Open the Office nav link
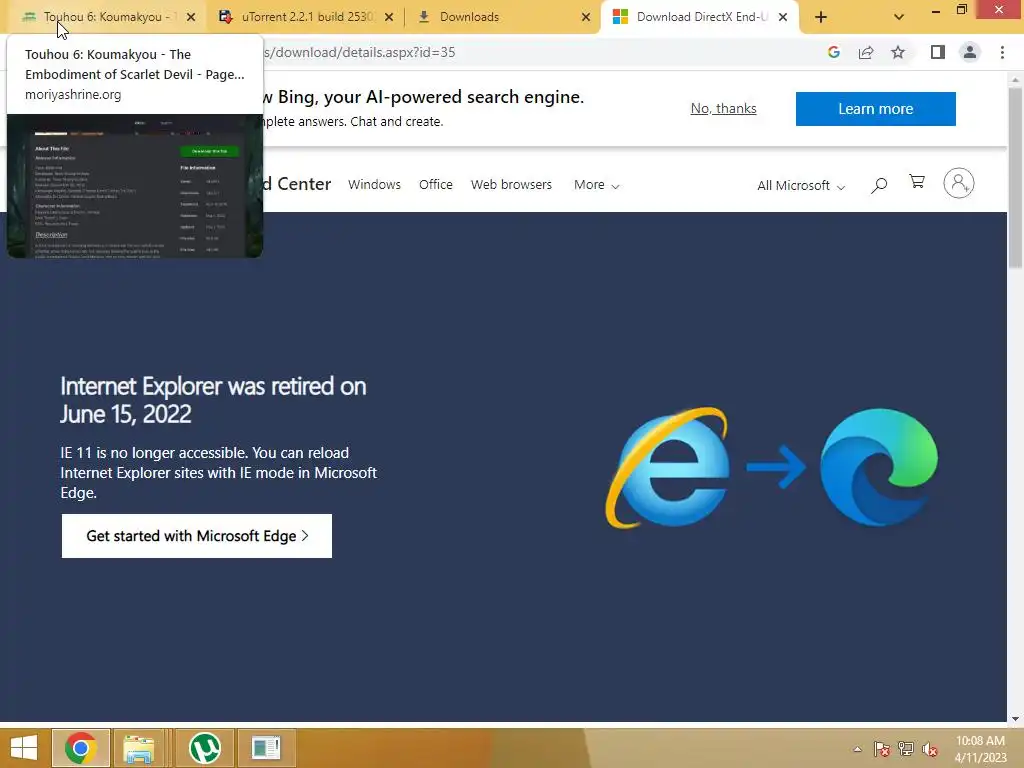 coord(436,185)
